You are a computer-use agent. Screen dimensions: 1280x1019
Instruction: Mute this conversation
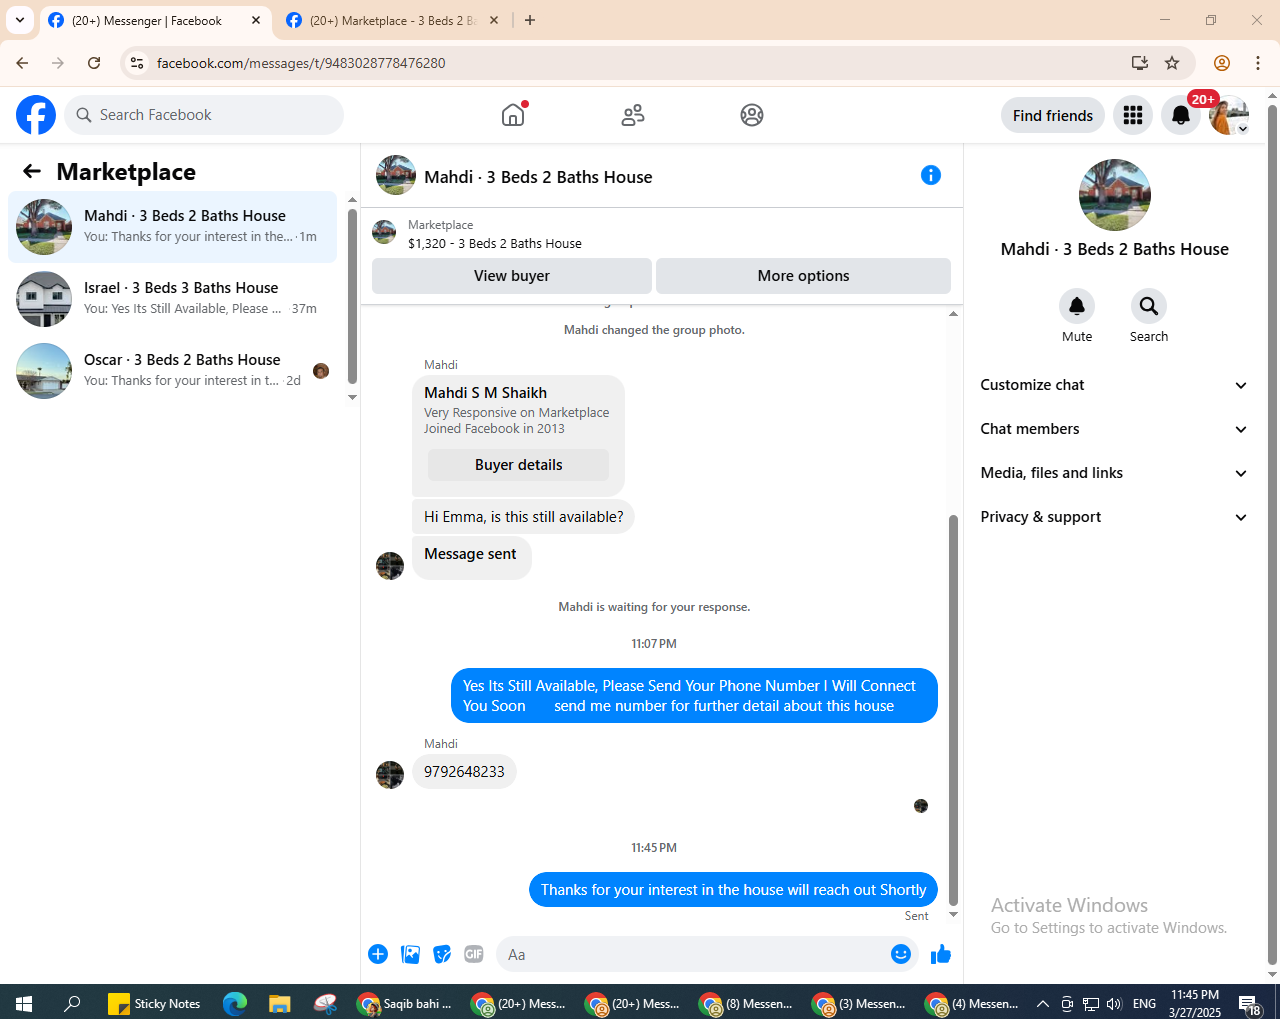[1077, 306]
